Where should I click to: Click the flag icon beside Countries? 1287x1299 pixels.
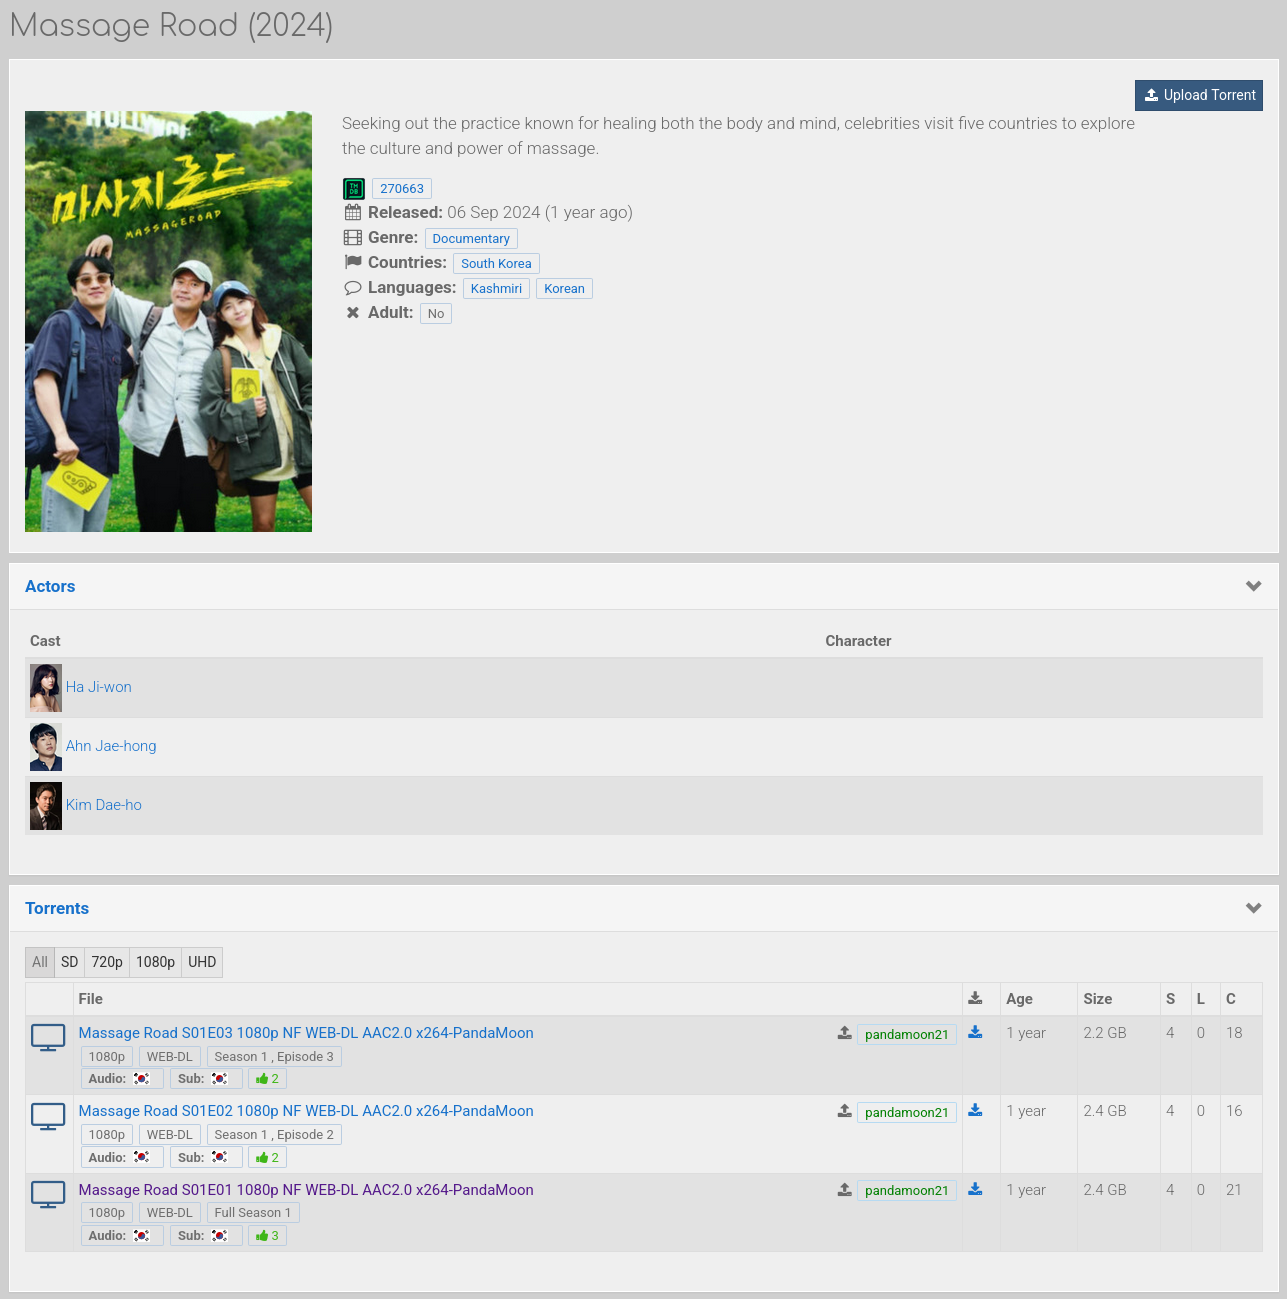(353, 262)
